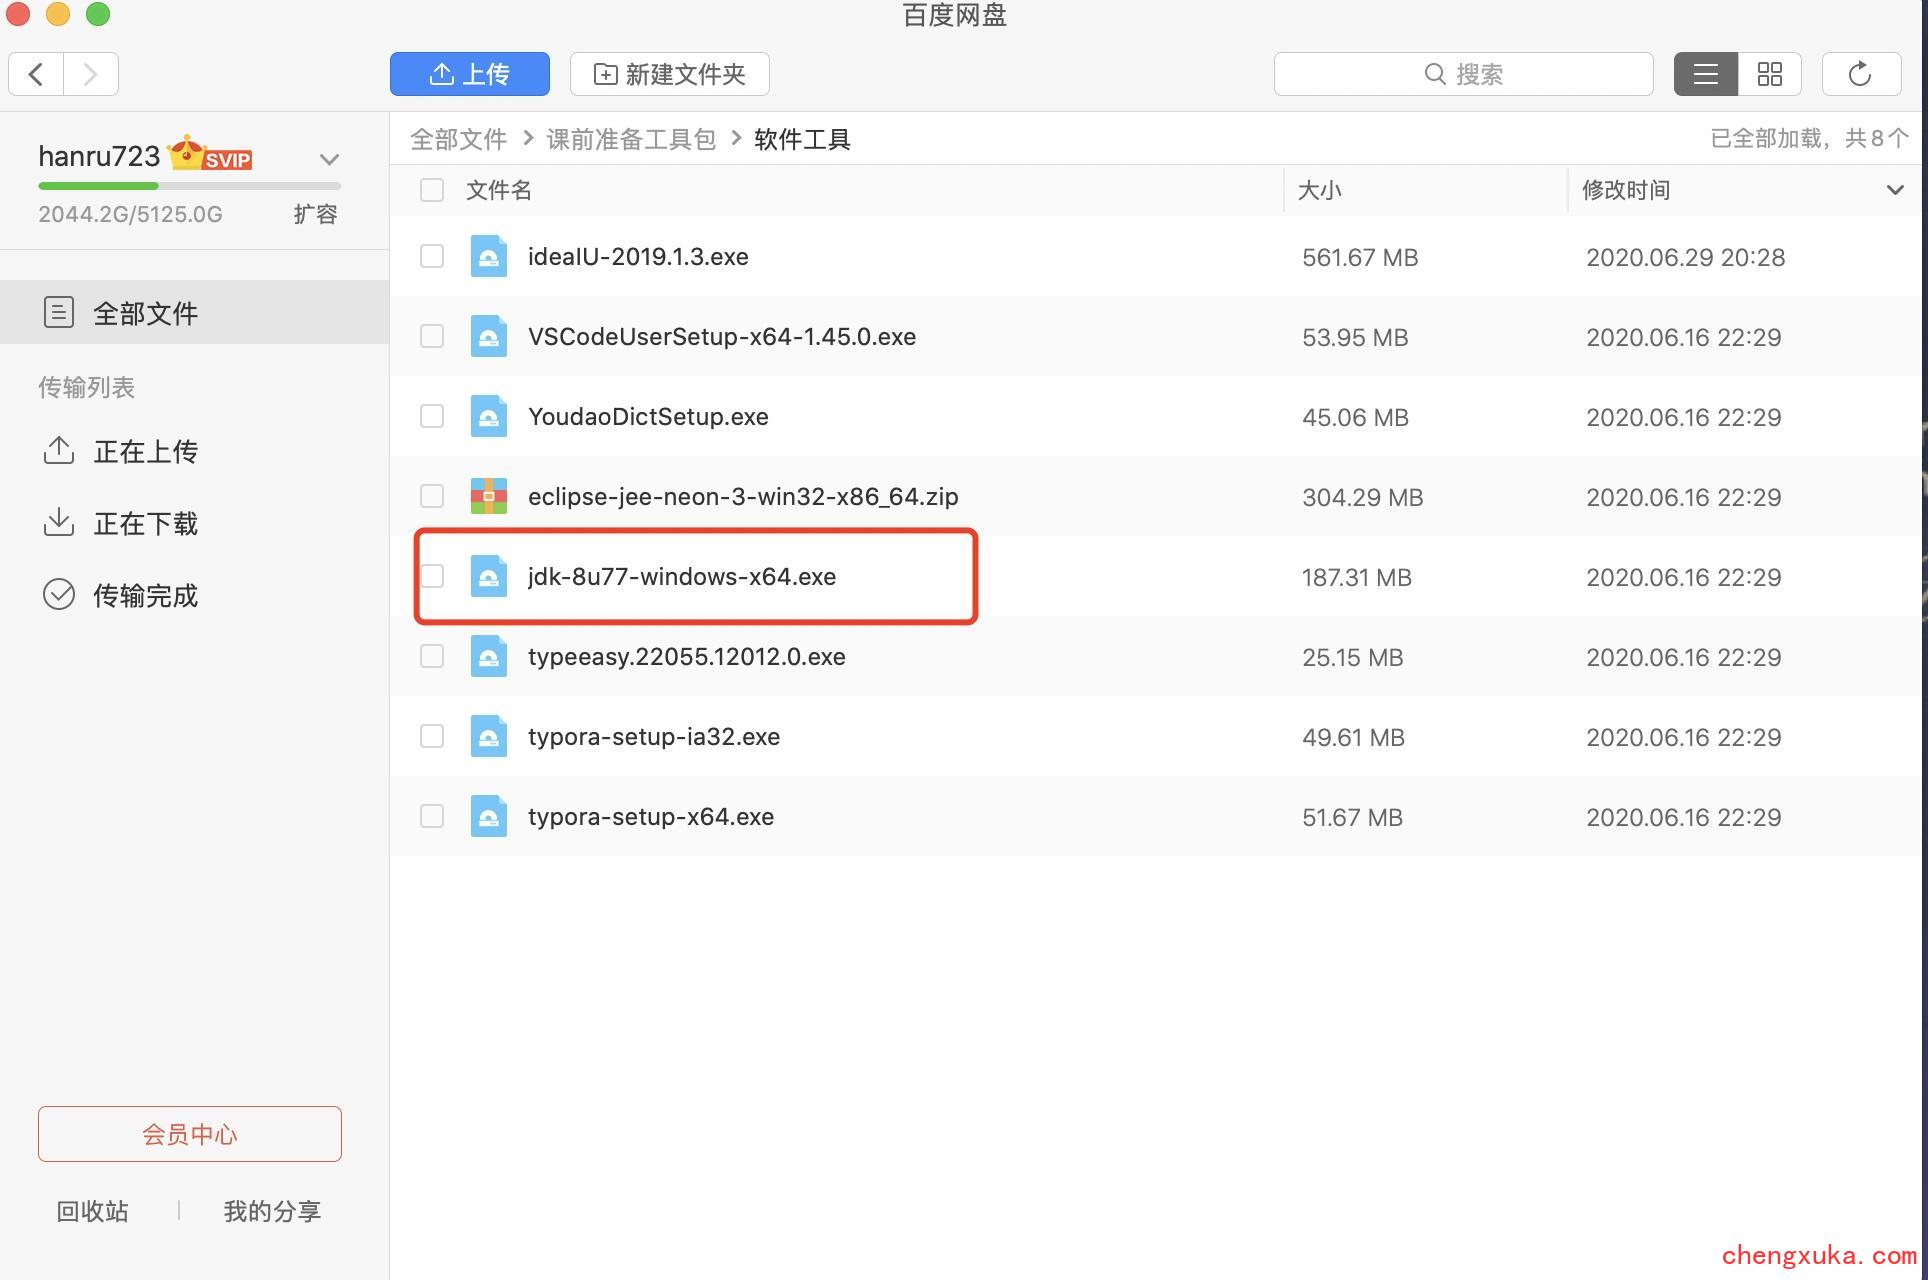Check the box for idealU-2019.1.3.exe
Image resolution: width=1928 pixels, height=1280 pixels.
(x=432, y=256)
